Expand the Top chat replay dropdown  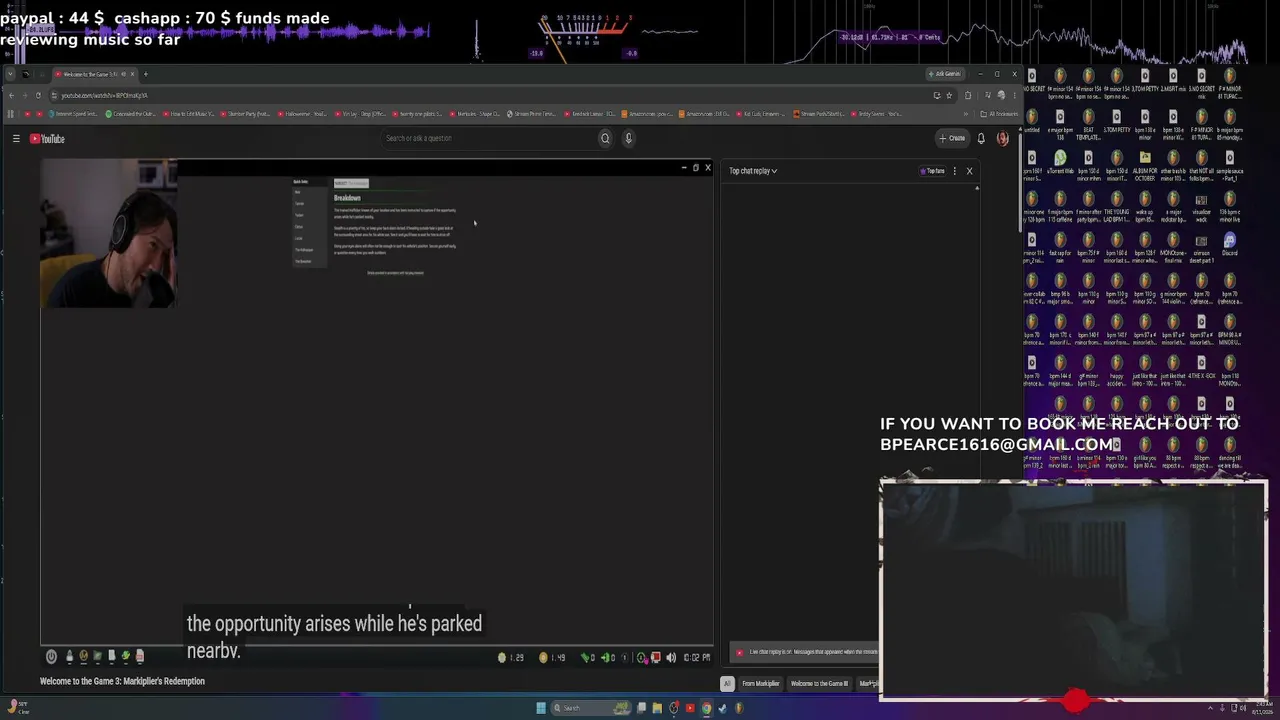coord(753,171)
